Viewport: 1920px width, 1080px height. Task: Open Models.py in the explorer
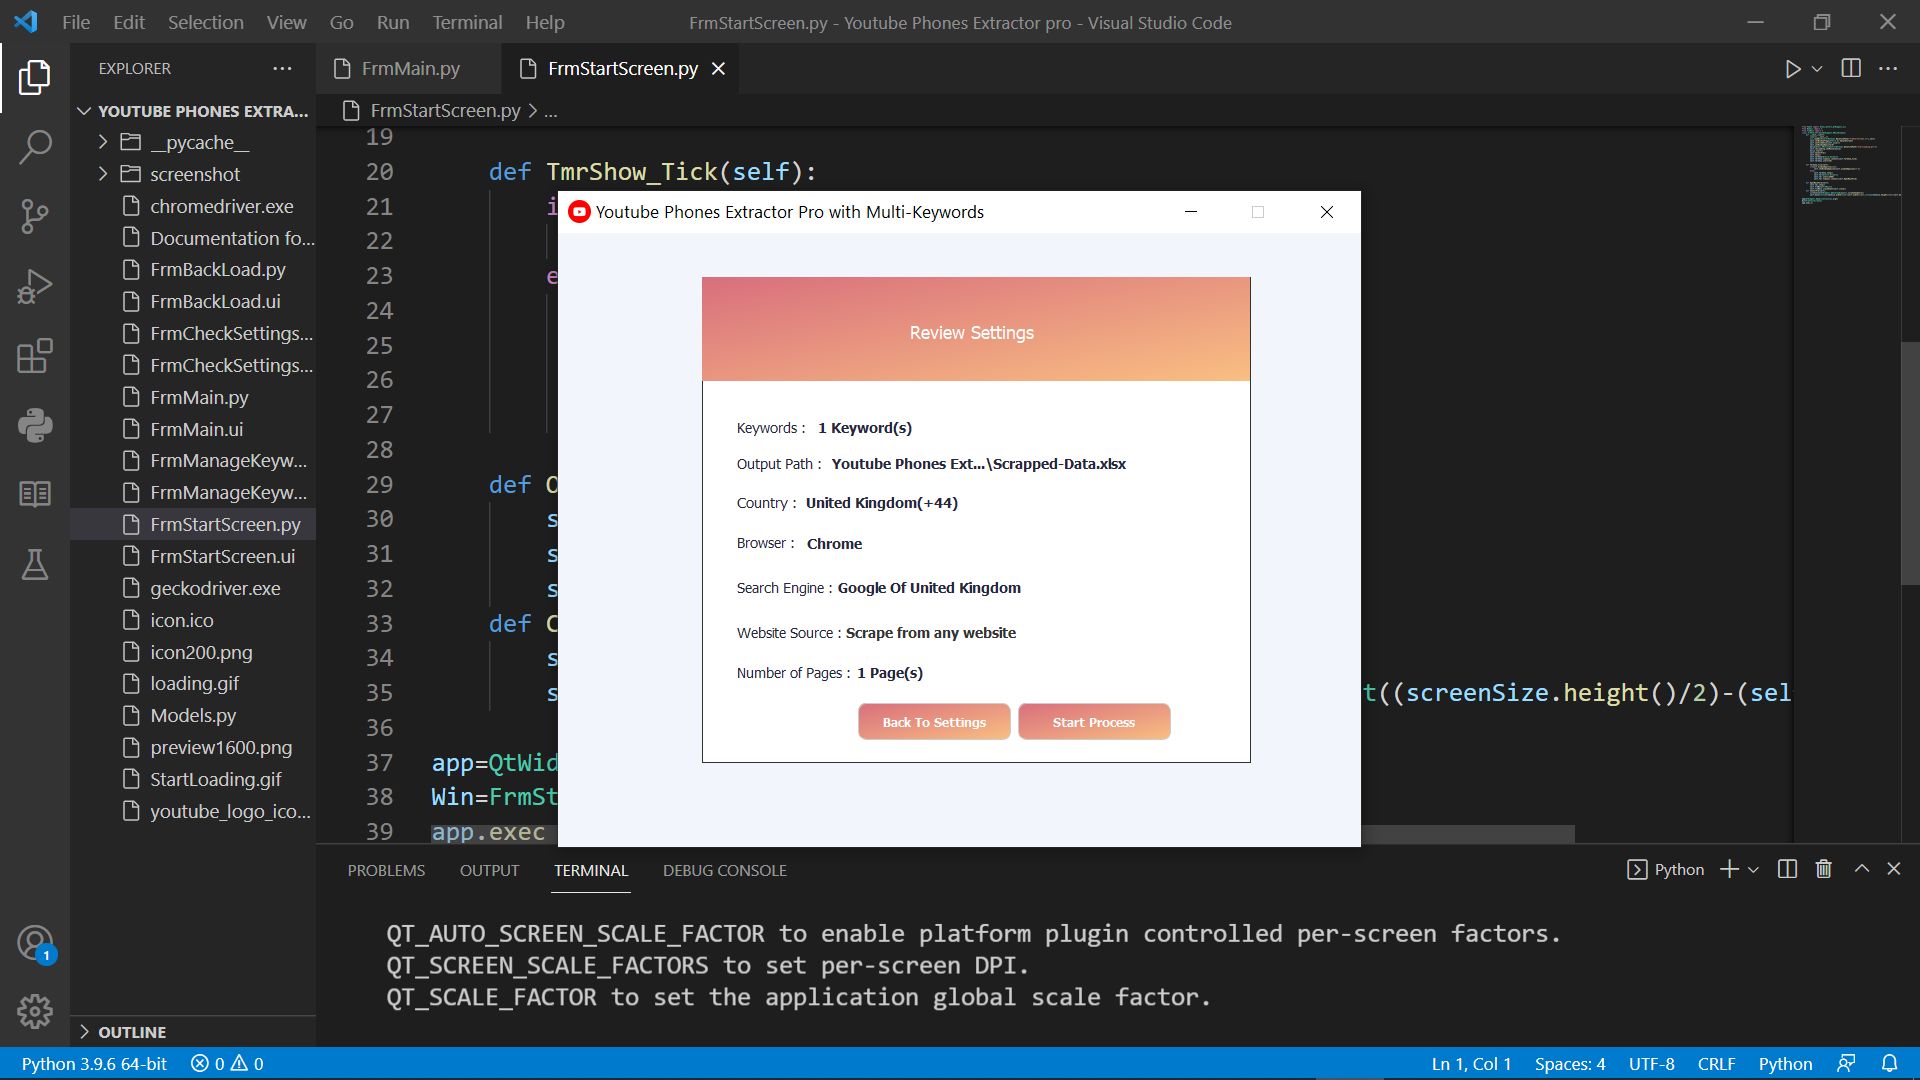[x=193, y=715]
